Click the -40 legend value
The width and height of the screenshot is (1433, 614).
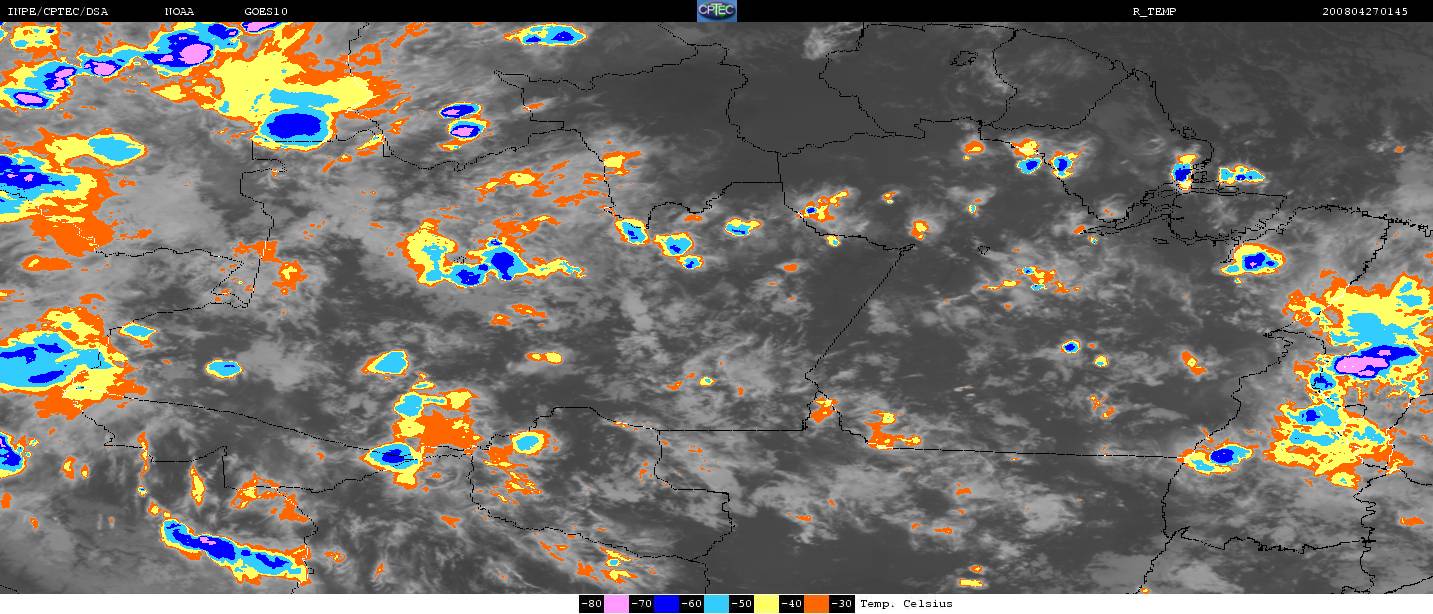[791, 604]
